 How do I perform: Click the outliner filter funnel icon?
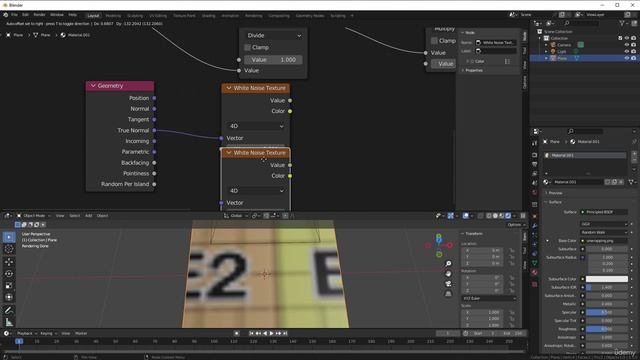click(x=622, y=23)
